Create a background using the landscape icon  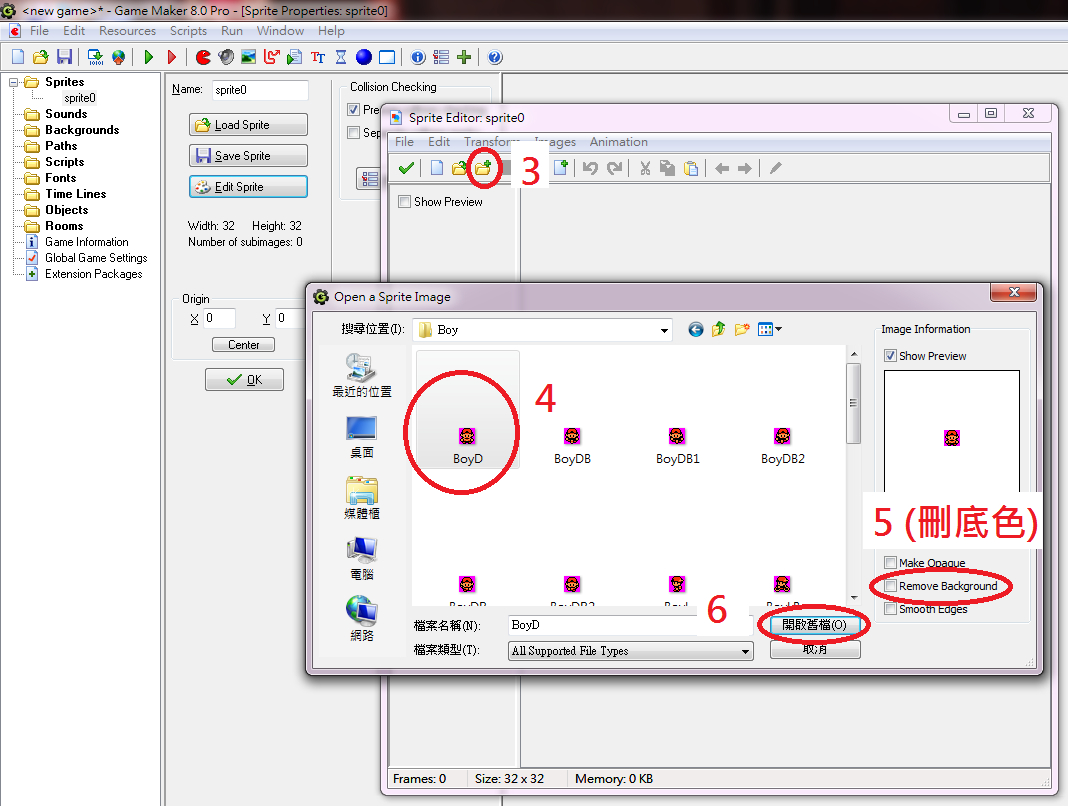(249, 57)
